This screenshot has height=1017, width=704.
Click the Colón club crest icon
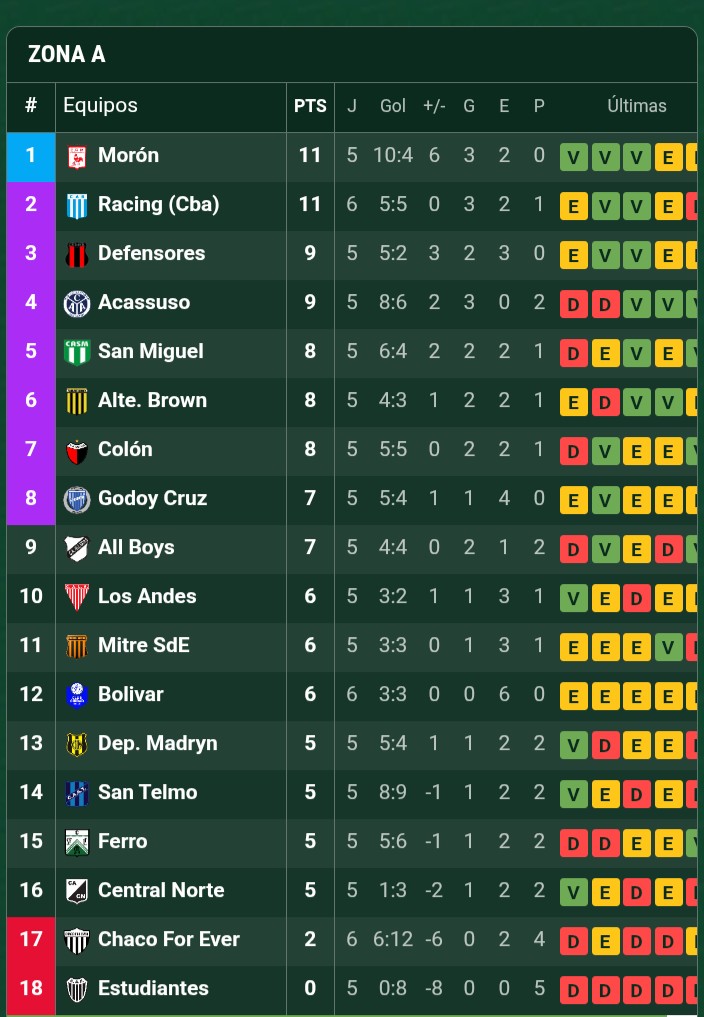tap(77, 450)
